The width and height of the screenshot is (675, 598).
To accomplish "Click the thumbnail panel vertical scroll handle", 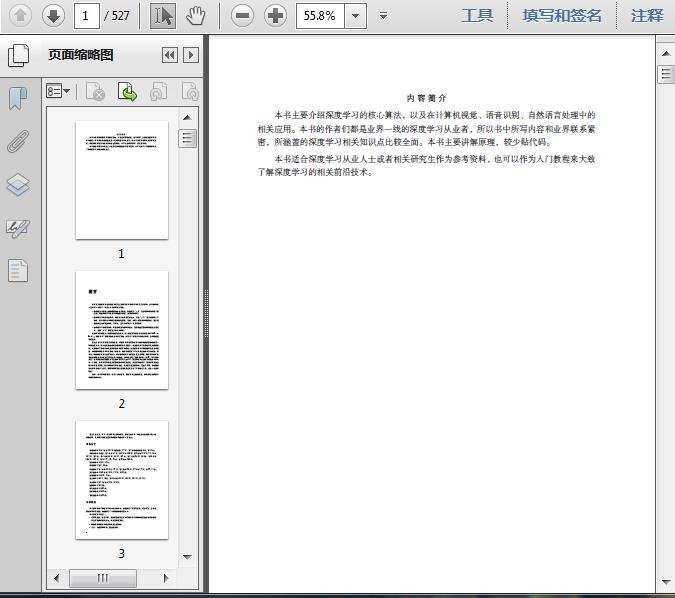I will tap(188, 138).
